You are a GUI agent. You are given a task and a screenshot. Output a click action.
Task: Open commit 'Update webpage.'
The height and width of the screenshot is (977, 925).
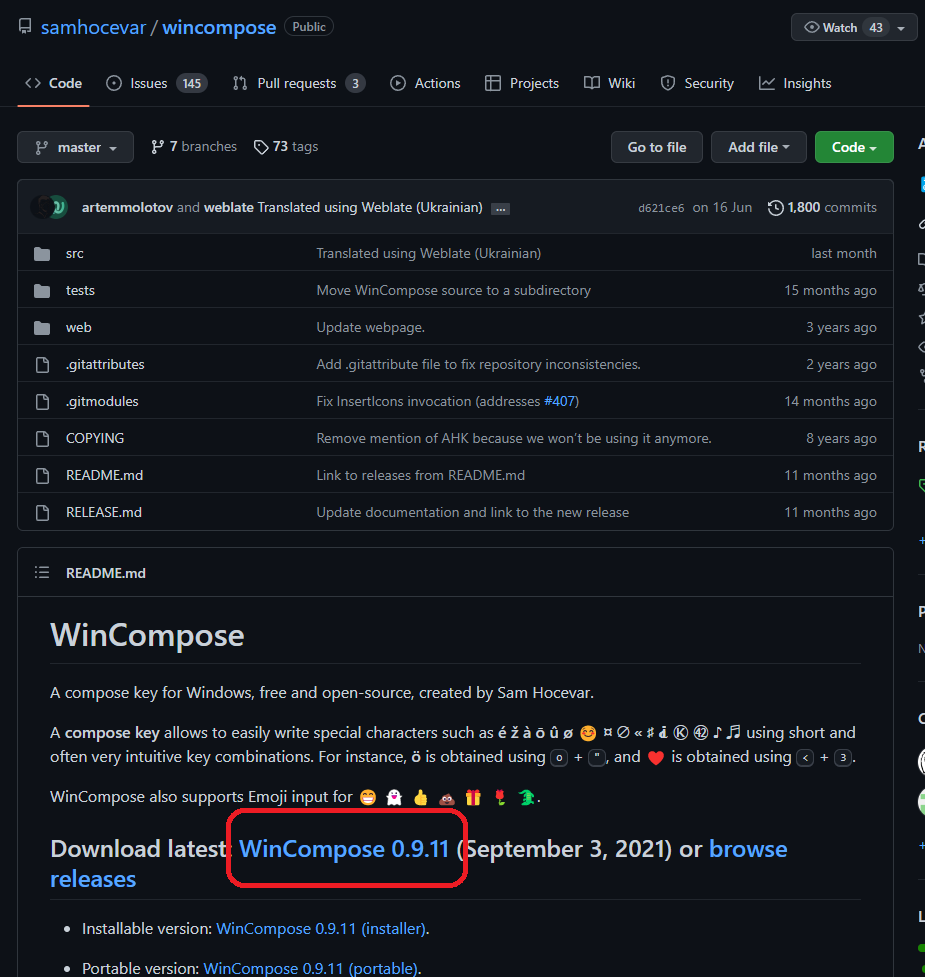click(x=371, y=327)
